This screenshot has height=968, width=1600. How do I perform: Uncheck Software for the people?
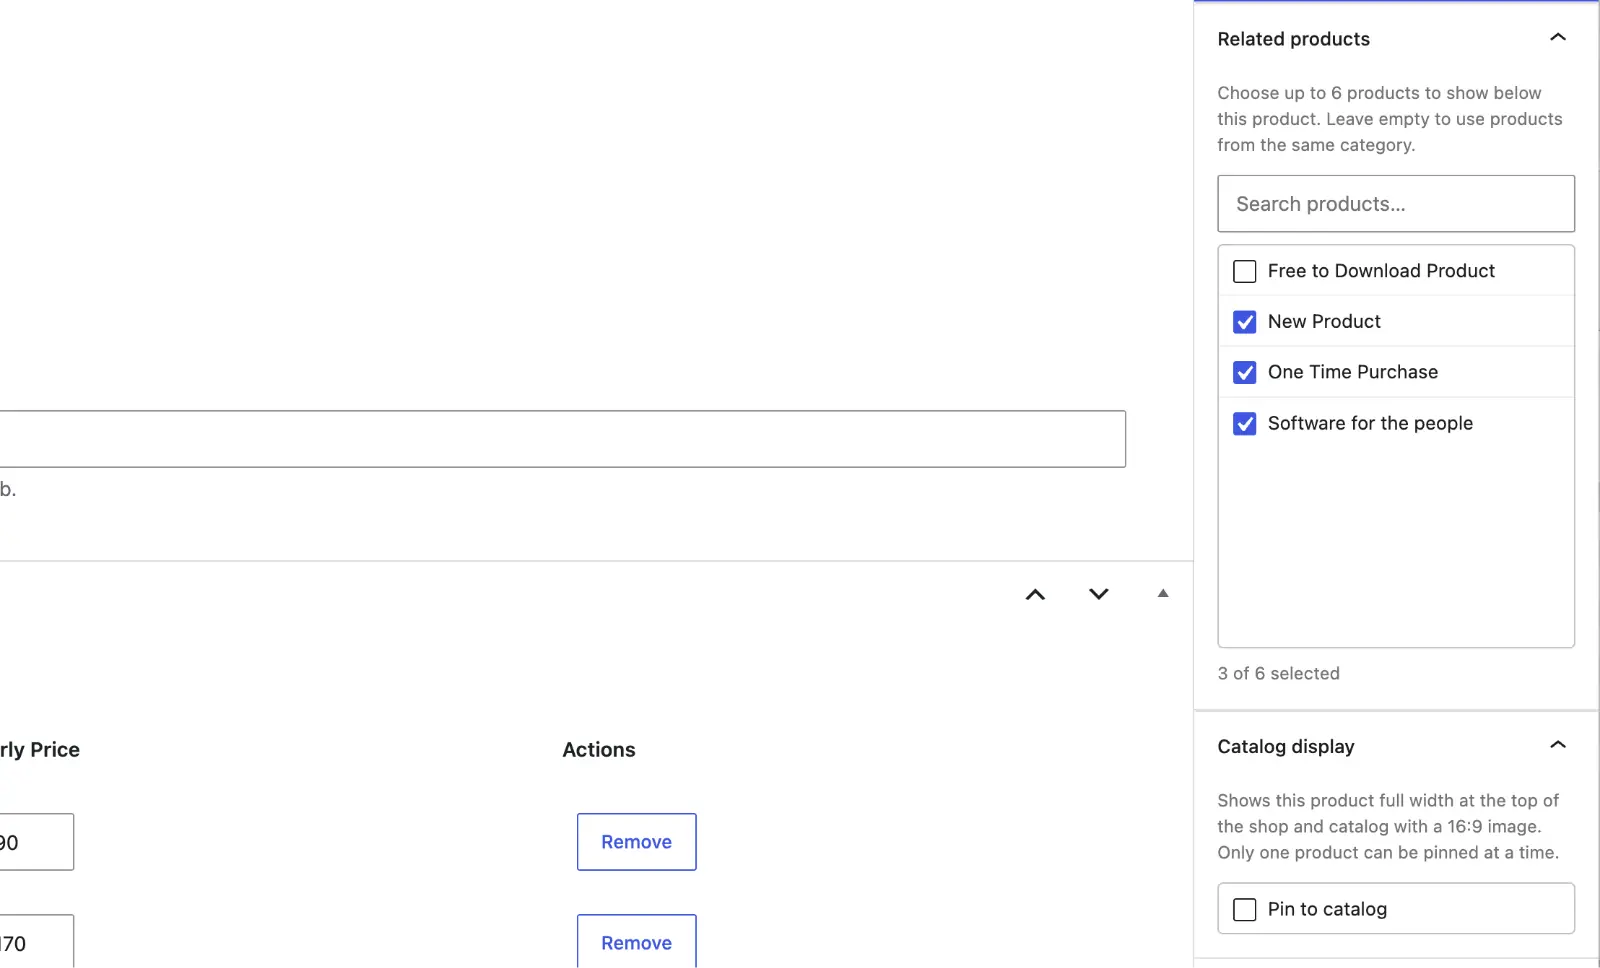1245,424
